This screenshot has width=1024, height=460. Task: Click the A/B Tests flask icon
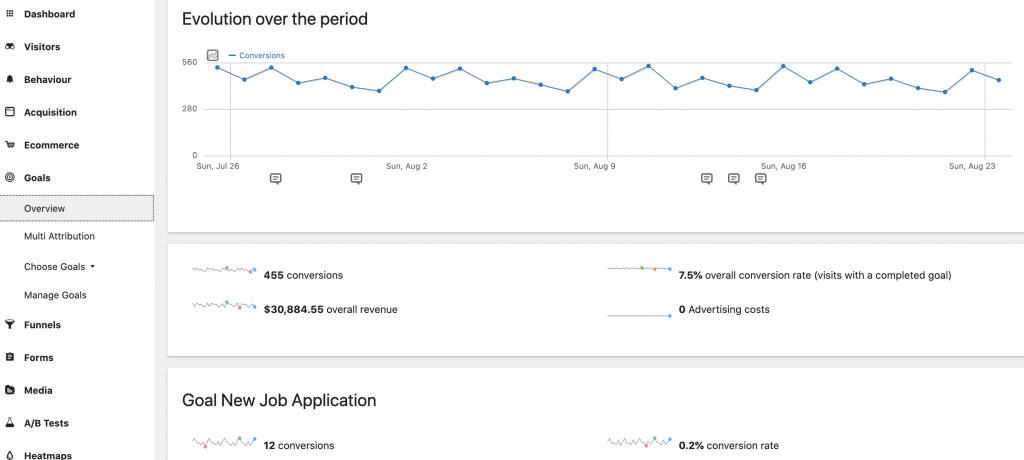pyautogui.click(x=10, y=423)
